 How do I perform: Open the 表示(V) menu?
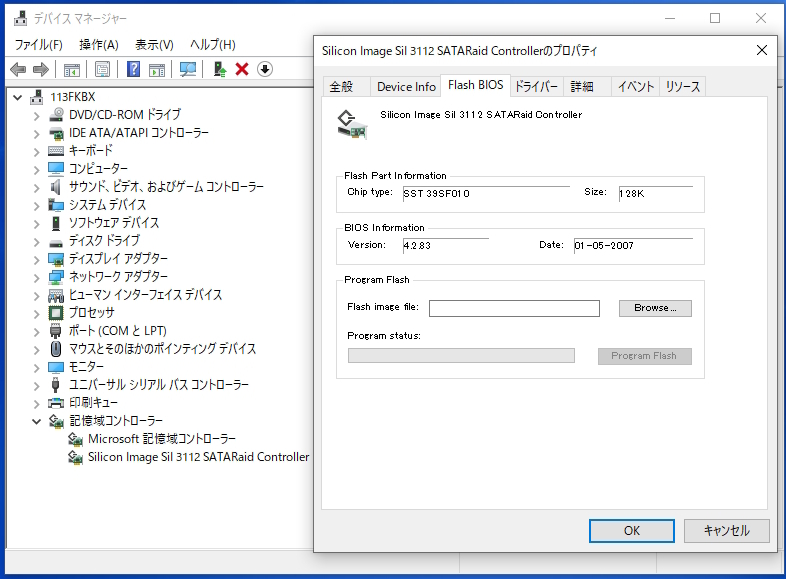click(154, 45)
